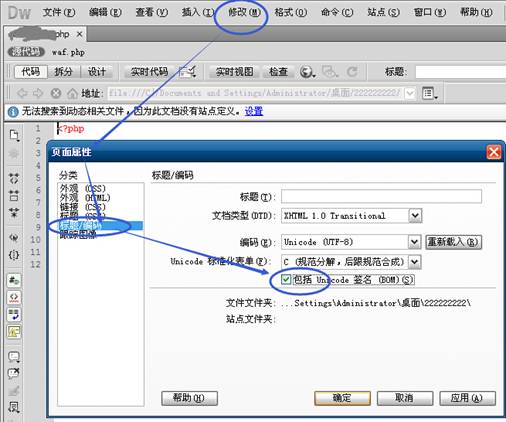Click the open documents icon in coding toolbar

pyautogui.click(x=14, y=135)
